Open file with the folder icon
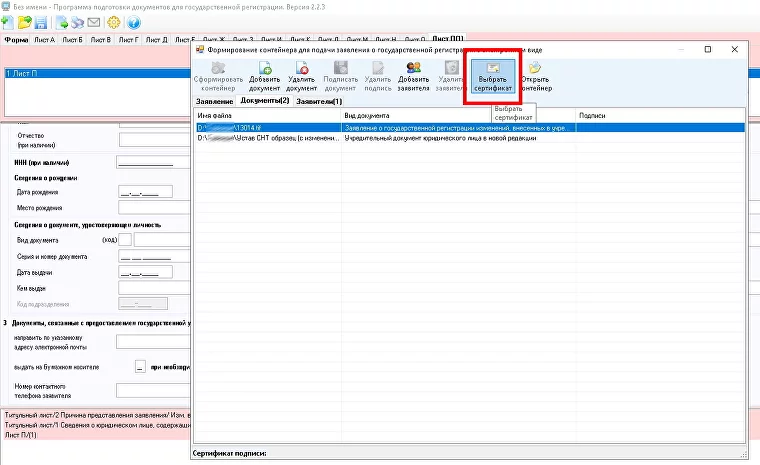This screenshot has height=465, width=760. (24, 22)
